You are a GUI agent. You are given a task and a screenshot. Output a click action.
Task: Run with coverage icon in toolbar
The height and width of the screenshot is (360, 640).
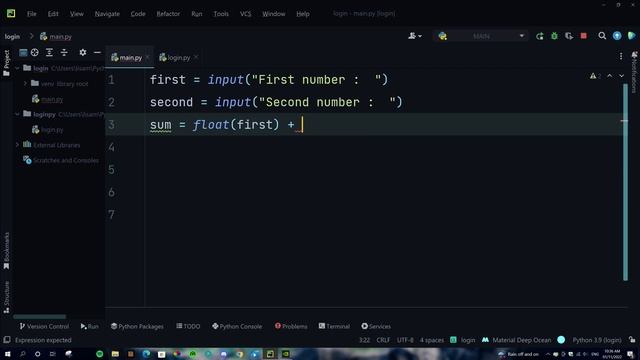(569, 36)
